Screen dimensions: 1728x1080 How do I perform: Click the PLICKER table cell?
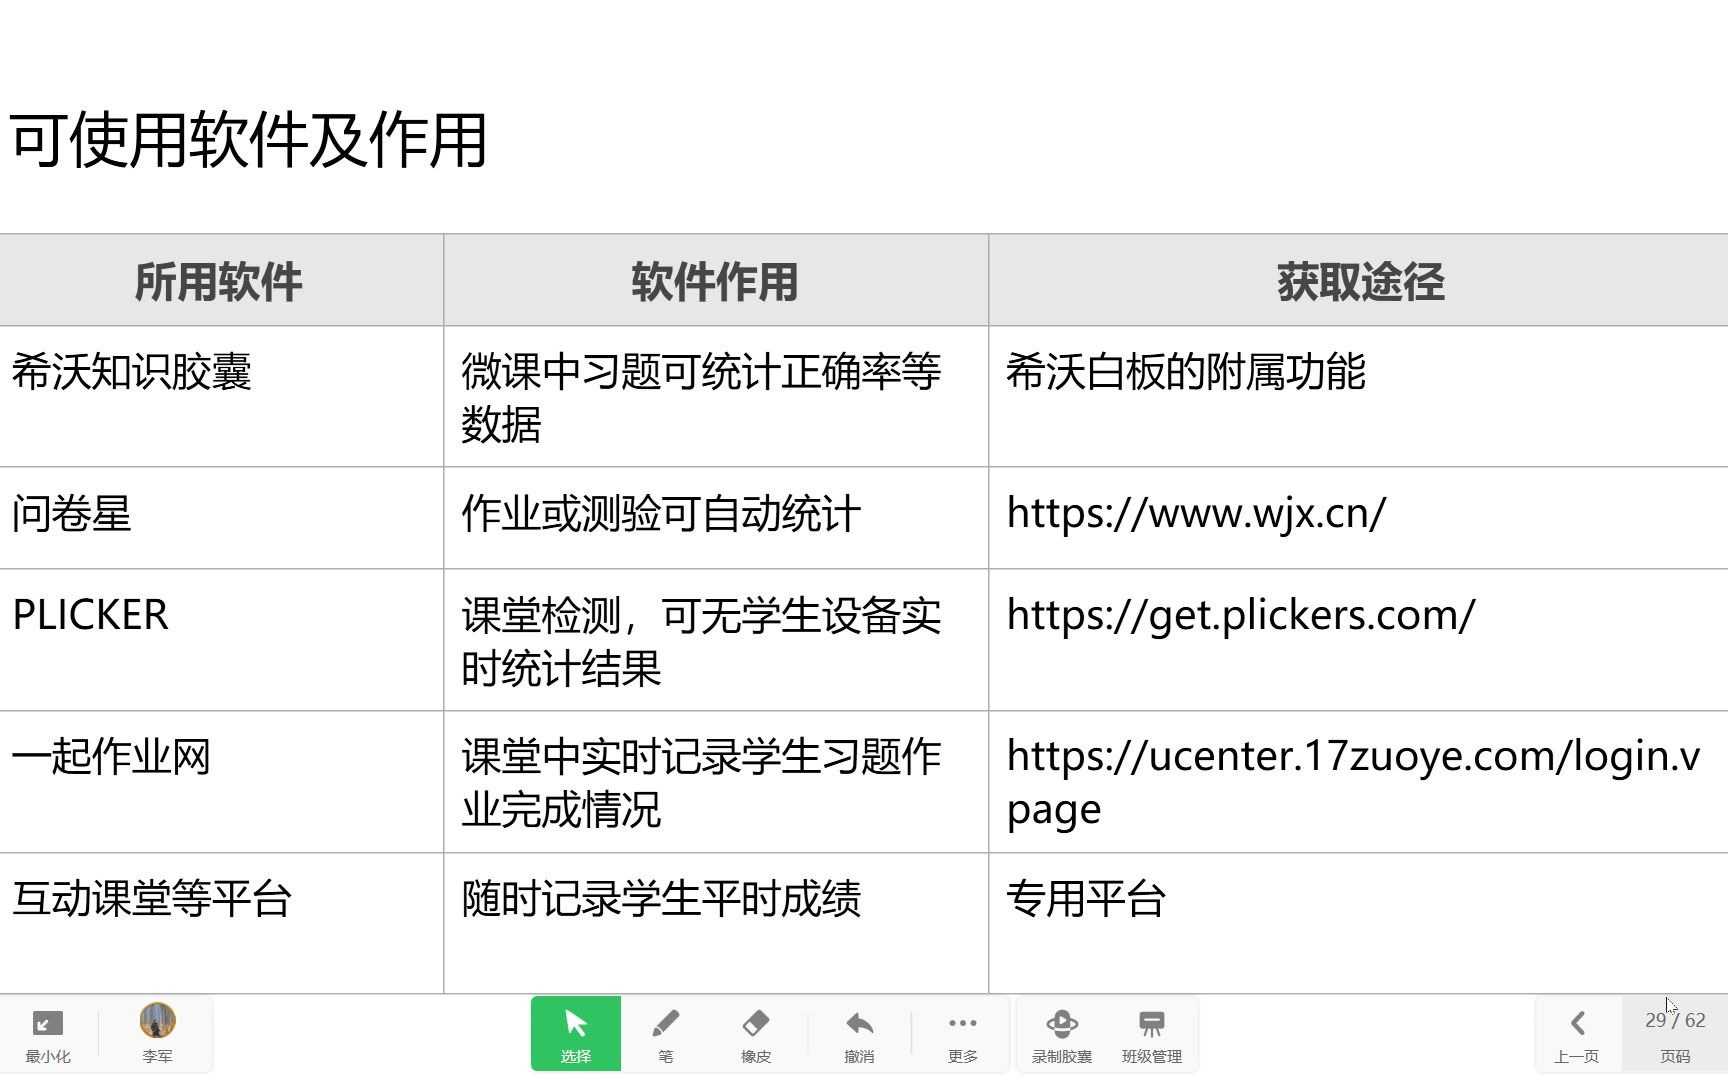(221, 640)
